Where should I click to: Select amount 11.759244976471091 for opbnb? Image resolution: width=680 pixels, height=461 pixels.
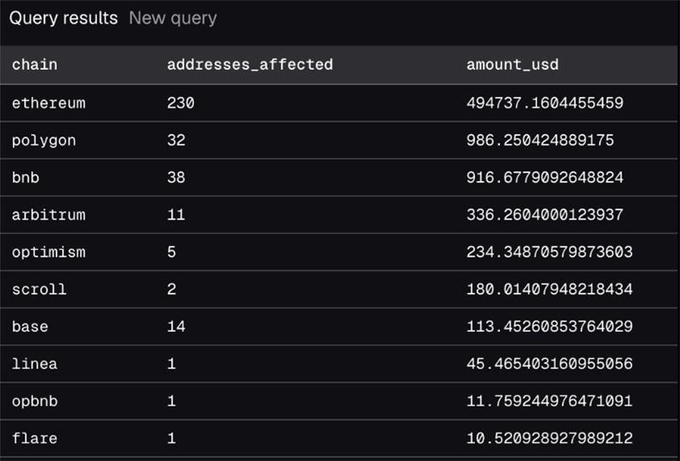pos(549,401)
